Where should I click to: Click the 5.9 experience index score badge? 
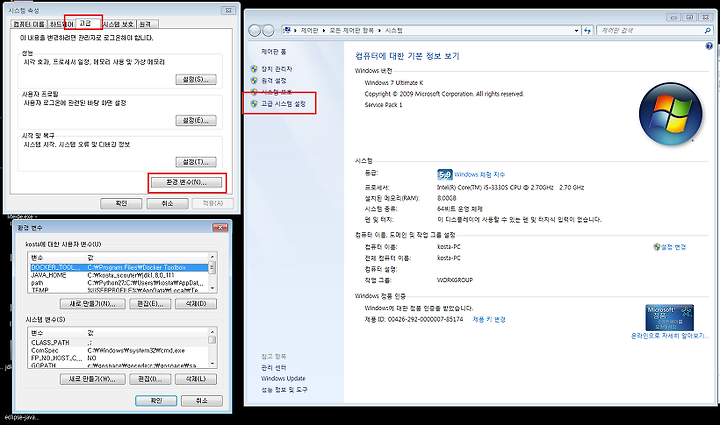[444, 174]
